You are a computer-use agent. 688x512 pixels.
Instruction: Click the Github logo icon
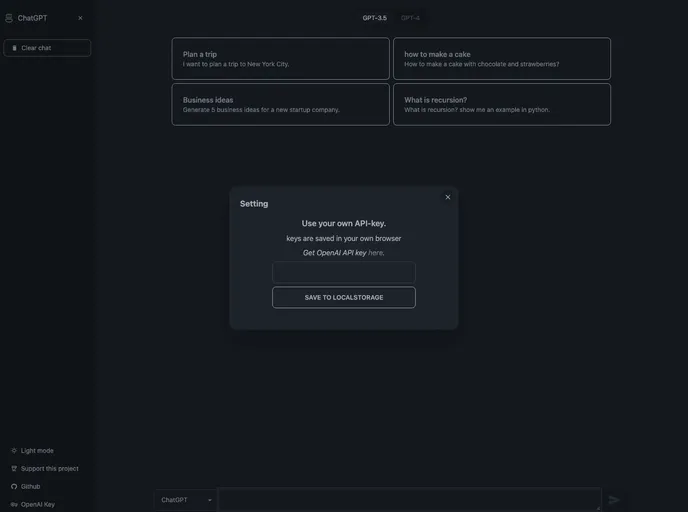(x=14, y=487)
